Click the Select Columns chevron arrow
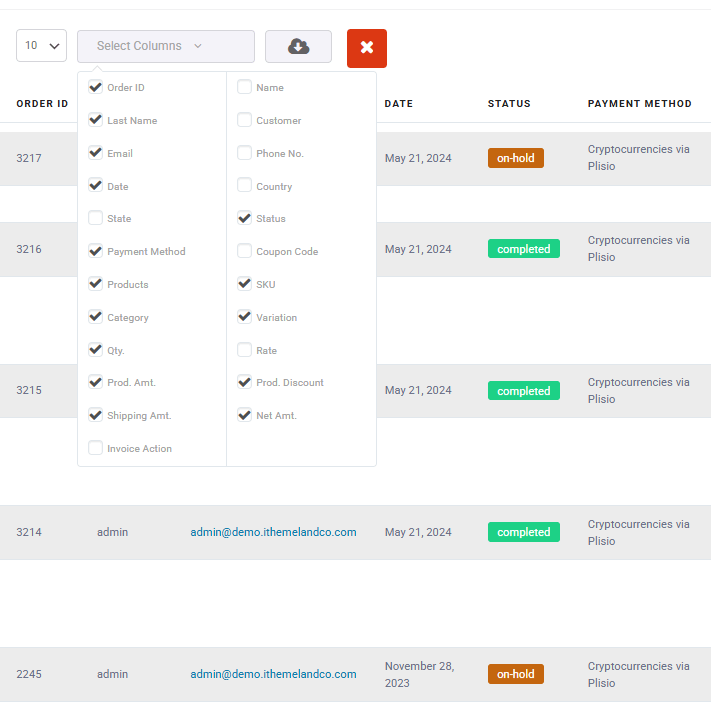This screenshot has width=711, height=705. point(198,46)
